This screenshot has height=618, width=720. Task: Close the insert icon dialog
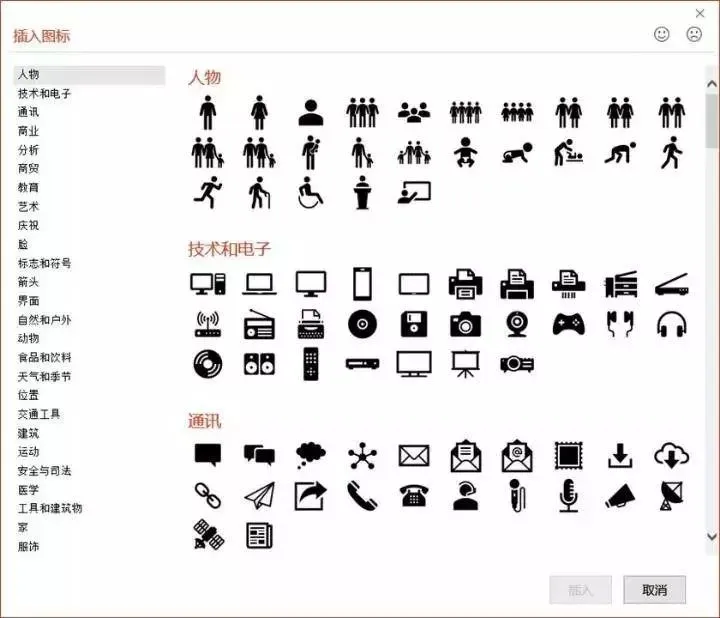click(700, 13)
